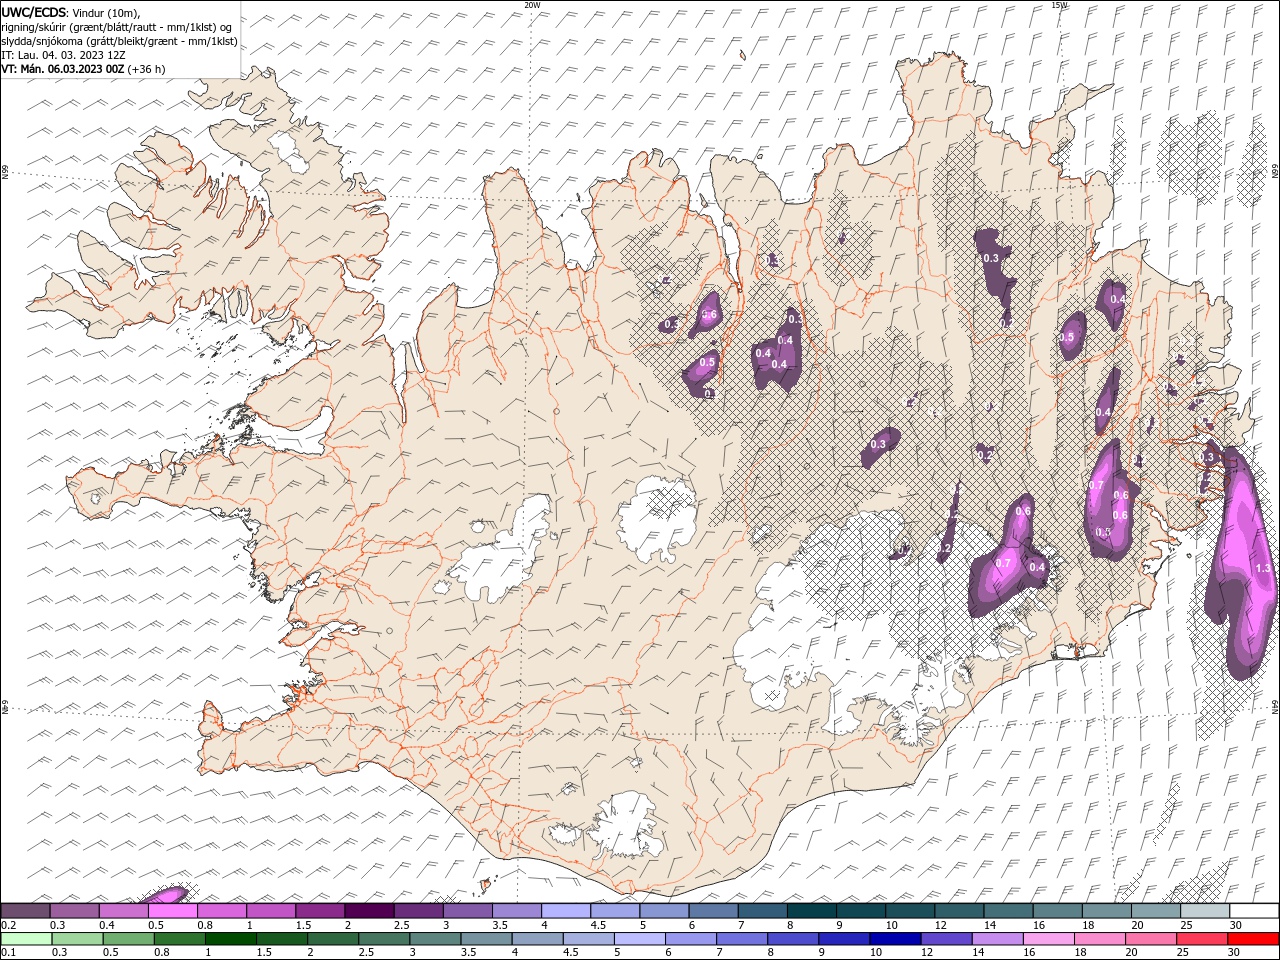Click the '0.2' label under the upper legend
1280x960 pixels.
pyautogui.click(x=7, y=925)
